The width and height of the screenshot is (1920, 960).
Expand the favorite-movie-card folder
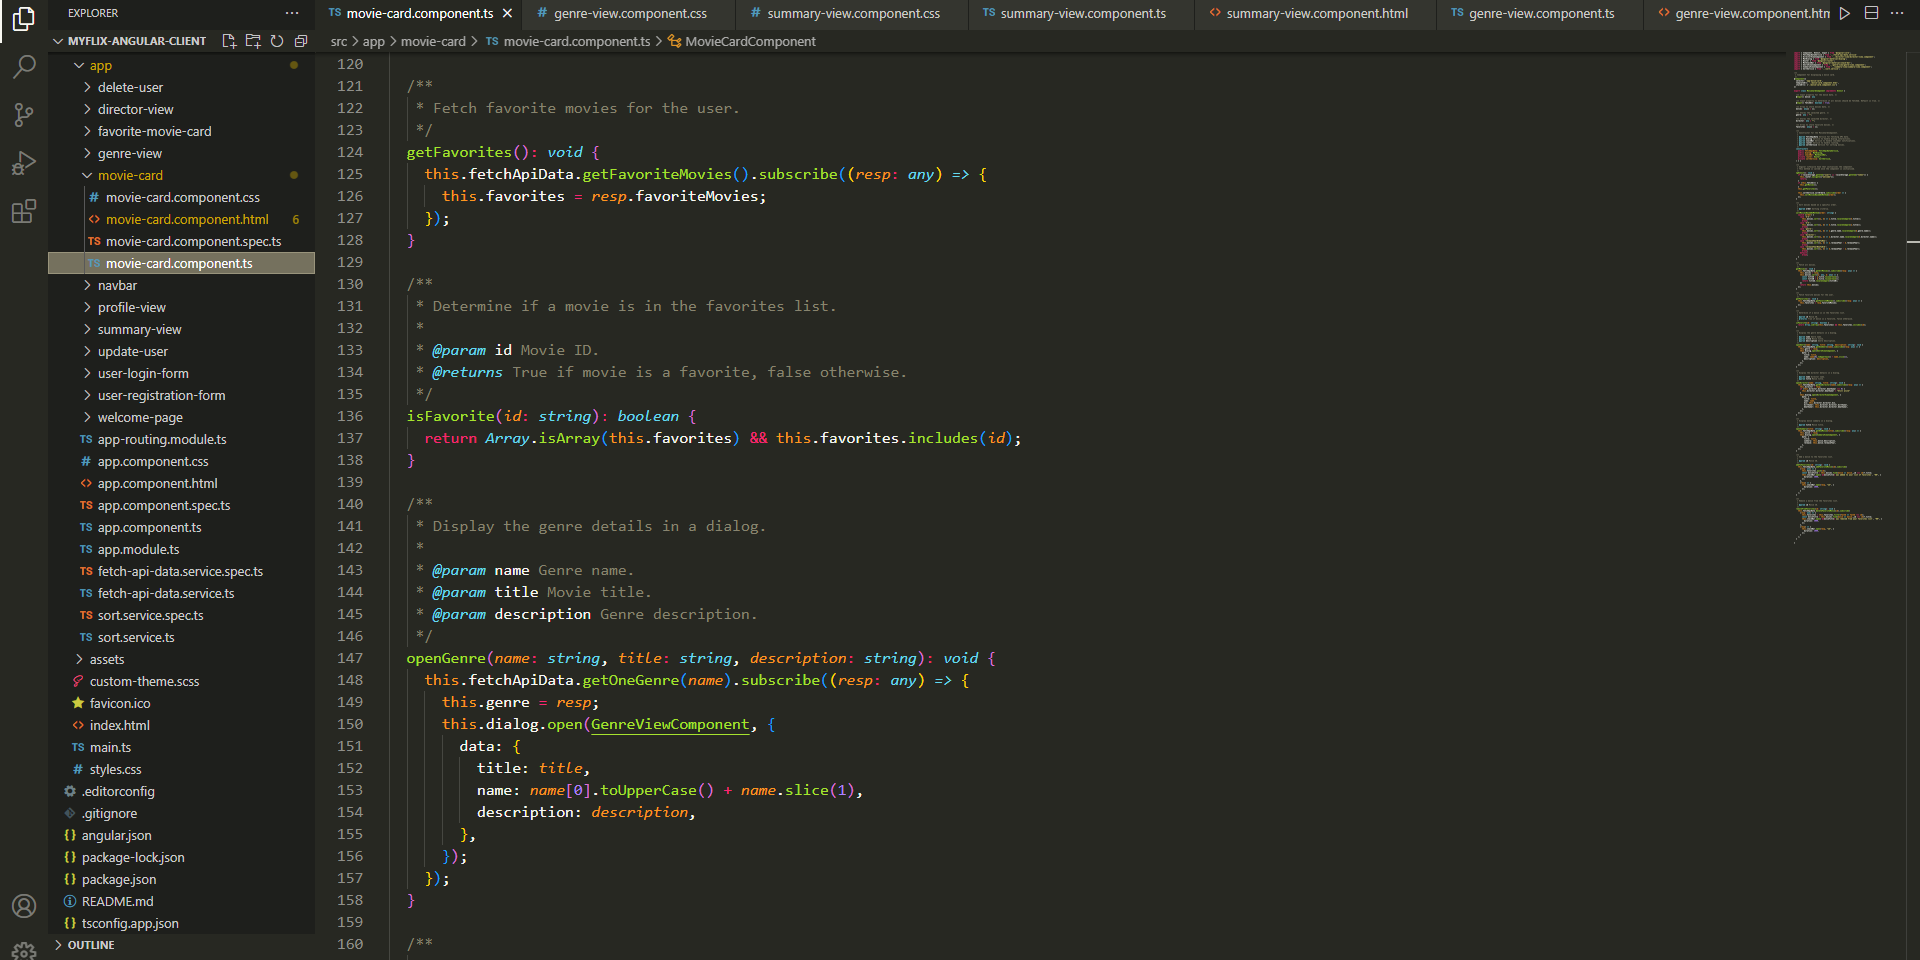pos(181,131)
